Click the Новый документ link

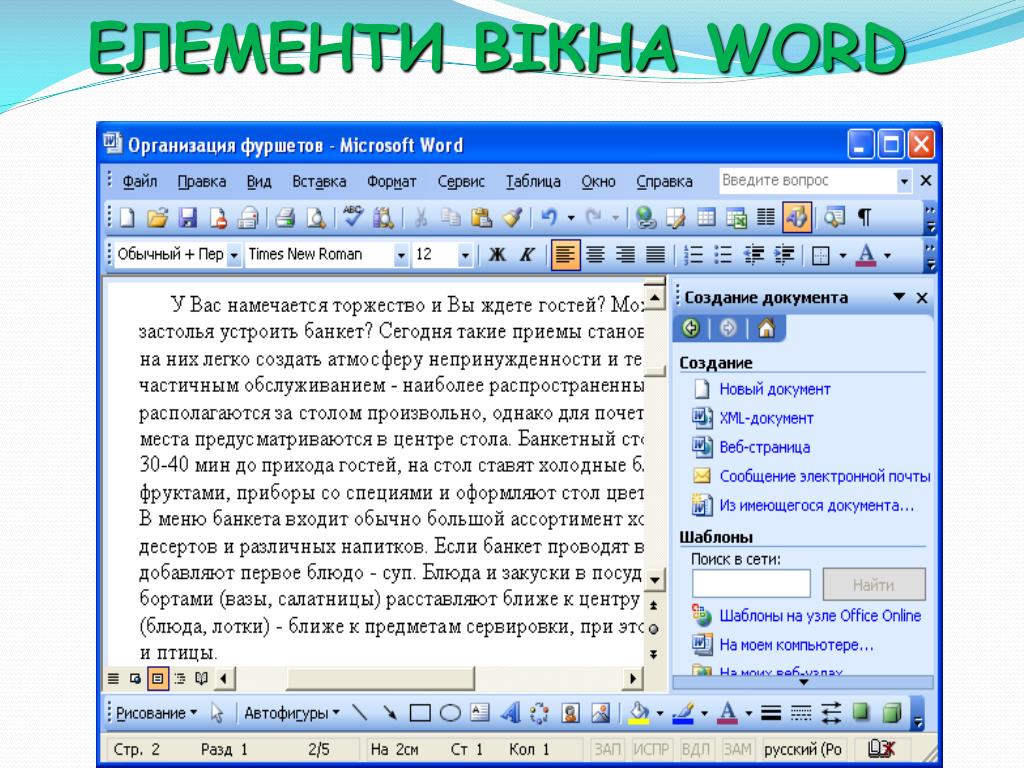coord(775,389)
